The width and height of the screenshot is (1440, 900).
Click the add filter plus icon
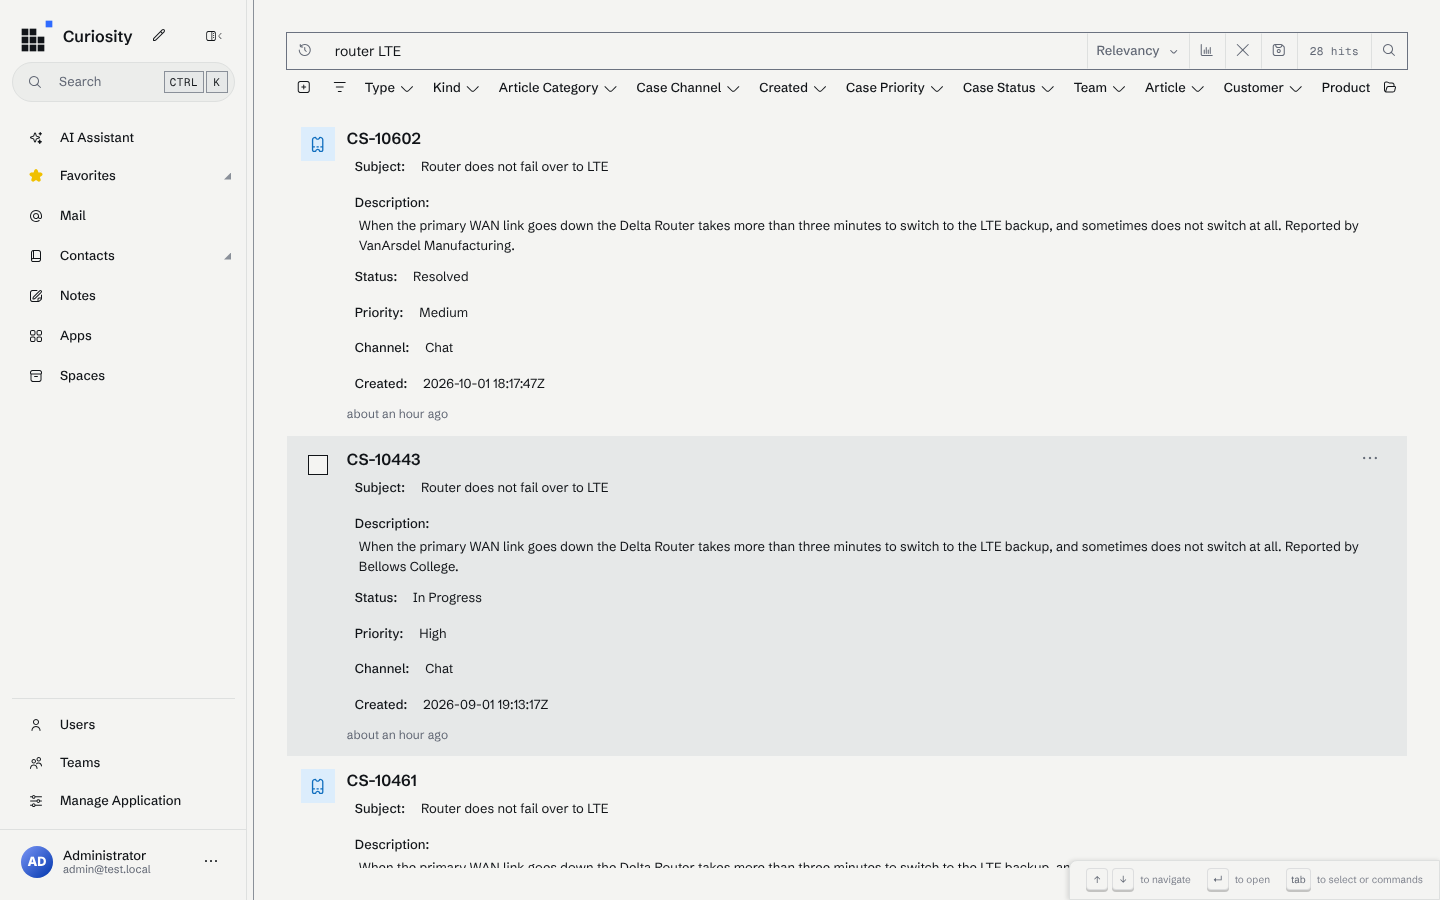(304, 87)
